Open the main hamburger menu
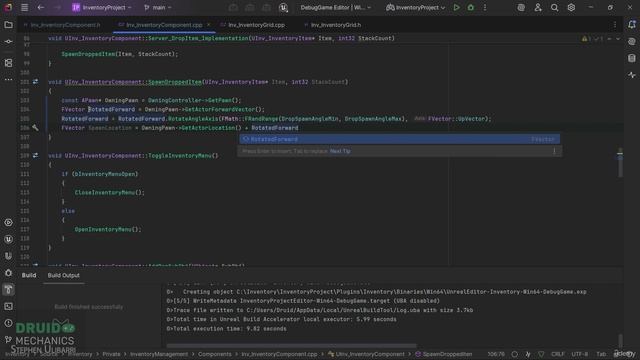Image resolution: width=640 pixels, height=360 pixels. pyautogui.click(x=24, y=7)
